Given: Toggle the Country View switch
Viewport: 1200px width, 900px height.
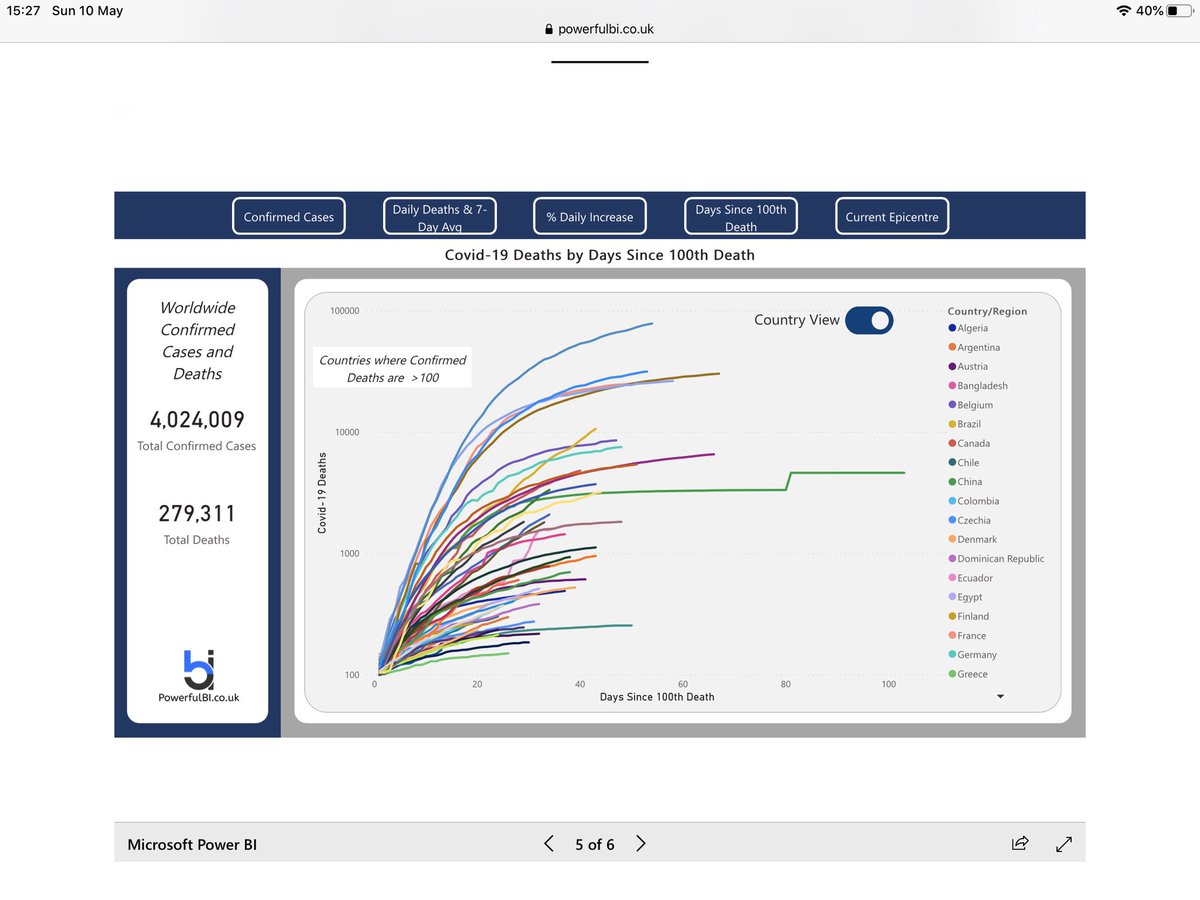Looking at the screenshot, I should (x=869, y=320).
